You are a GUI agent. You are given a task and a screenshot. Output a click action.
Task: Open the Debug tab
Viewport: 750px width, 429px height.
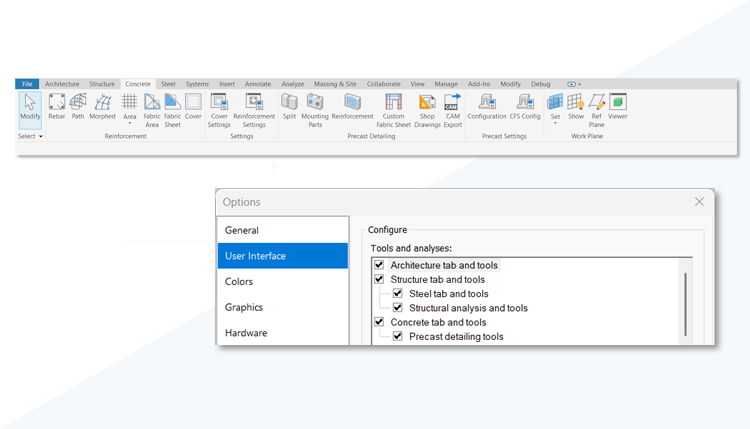540,84
